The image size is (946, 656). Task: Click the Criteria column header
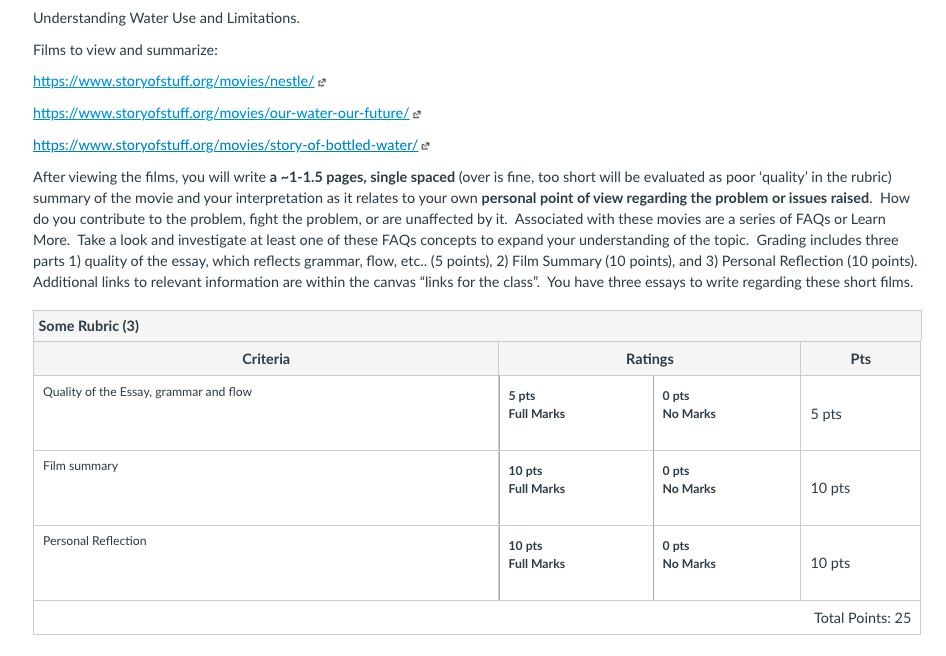click(x=266, y=359)
